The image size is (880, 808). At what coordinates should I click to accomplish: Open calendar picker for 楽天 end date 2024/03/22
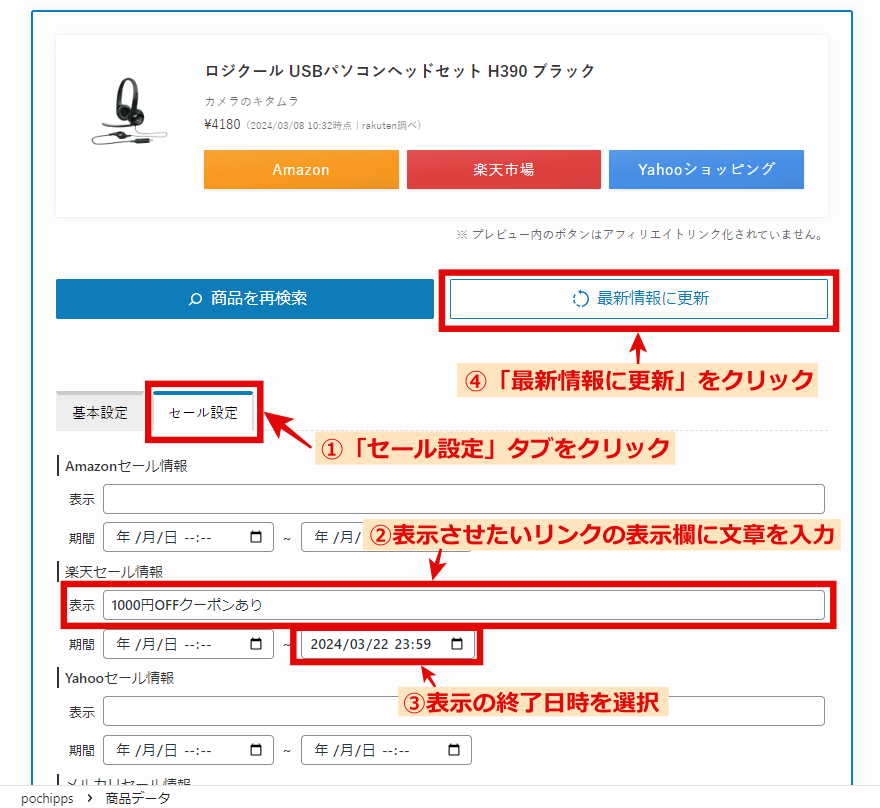click(457, 644)
